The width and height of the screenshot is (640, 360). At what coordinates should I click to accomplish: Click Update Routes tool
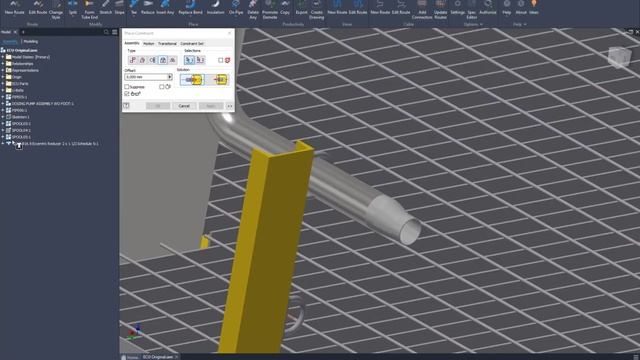coord(440,9)
